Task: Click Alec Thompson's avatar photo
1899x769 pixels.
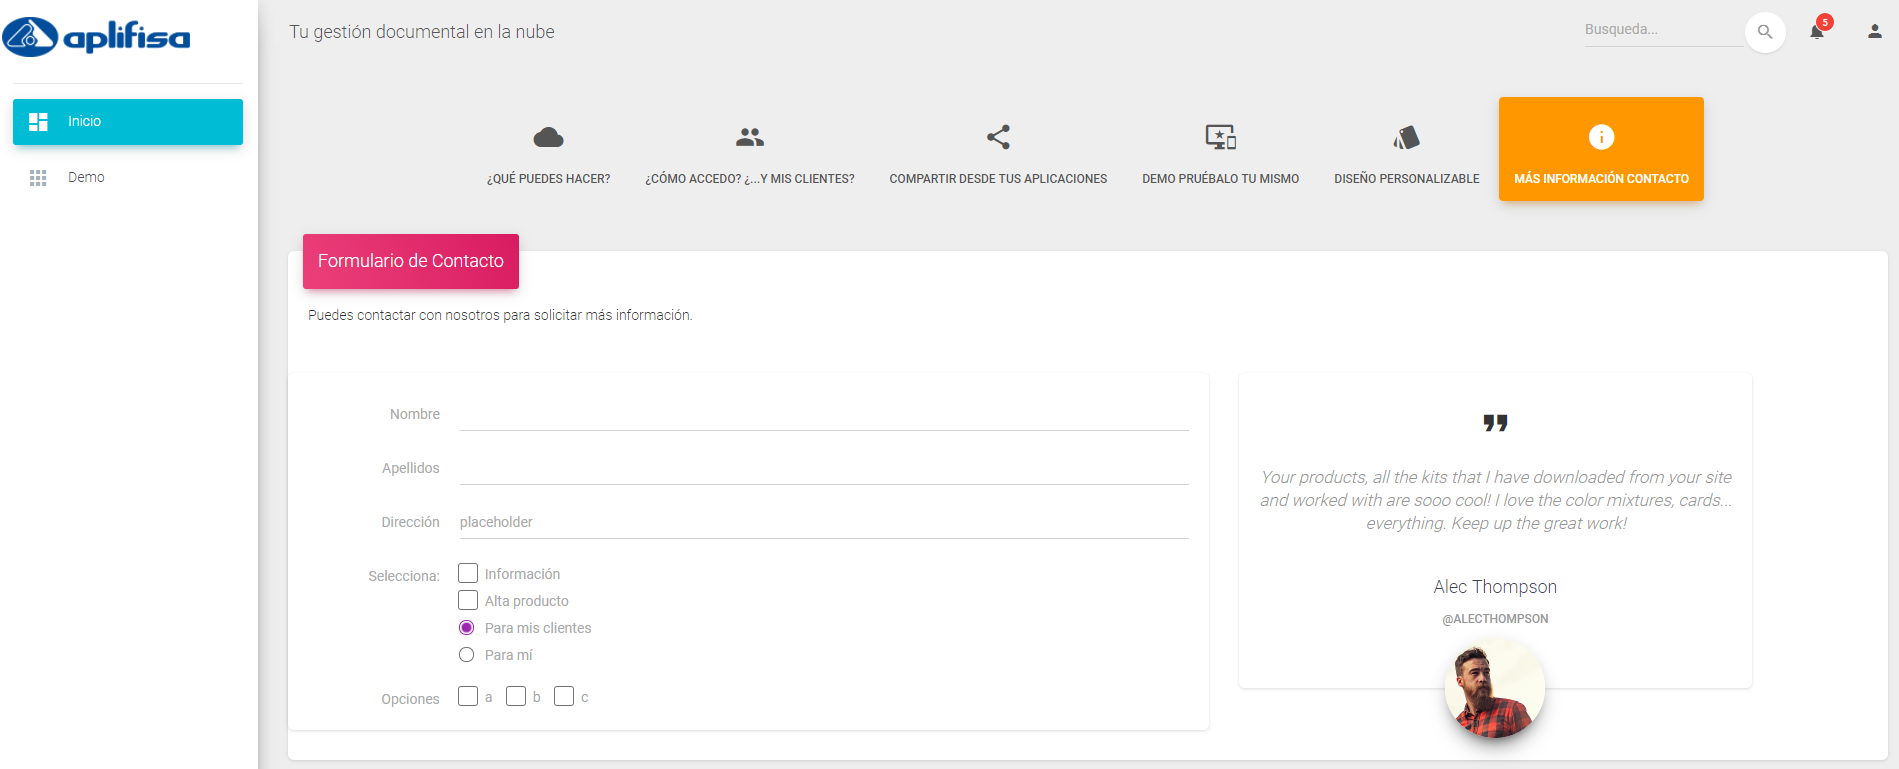Action: click(x=1494, y=689)
